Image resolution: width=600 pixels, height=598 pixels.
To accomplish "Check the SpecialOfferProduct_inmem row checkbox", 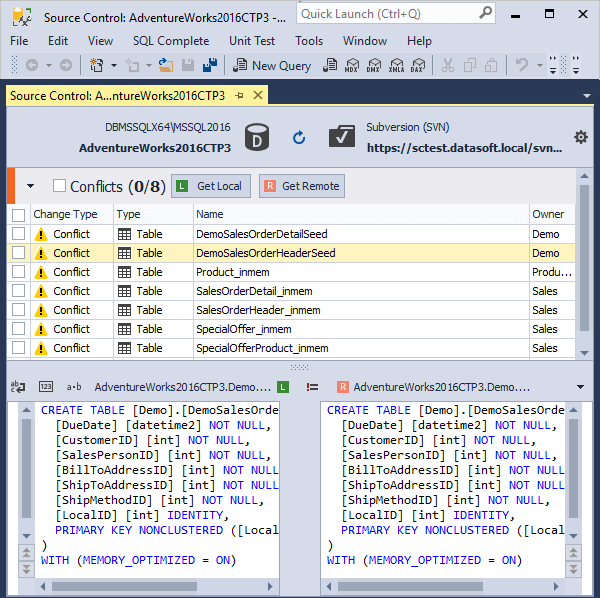I will tap(18, 348).
